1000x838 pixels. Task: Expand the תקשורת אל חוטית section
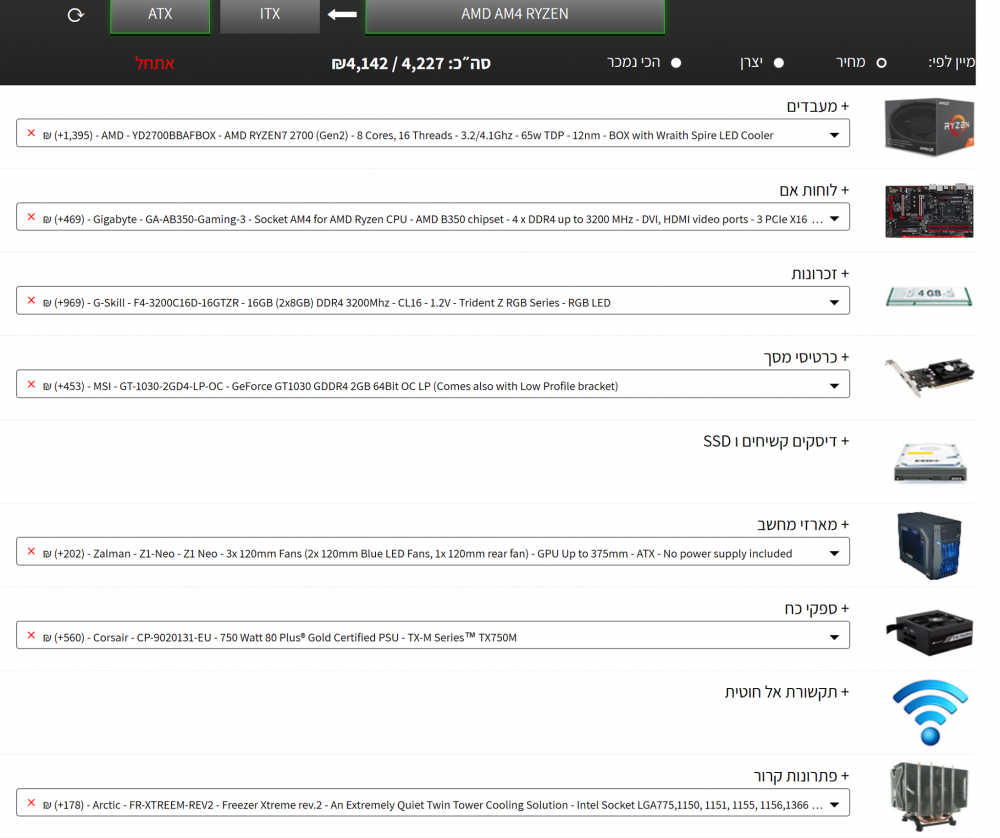tap(787, 692)
